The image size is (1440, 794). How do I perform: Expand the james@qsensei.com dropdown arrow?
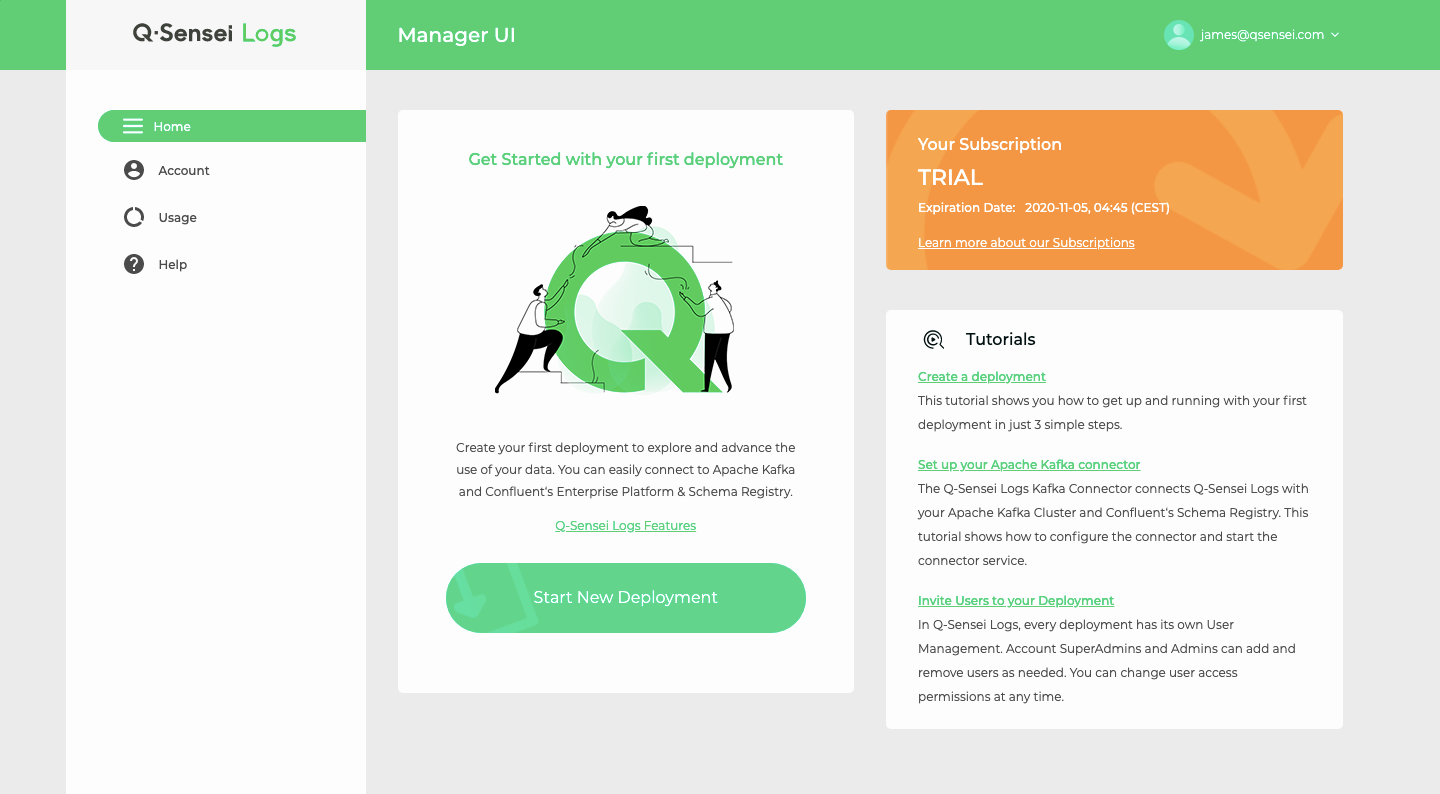coord(1335,35)
